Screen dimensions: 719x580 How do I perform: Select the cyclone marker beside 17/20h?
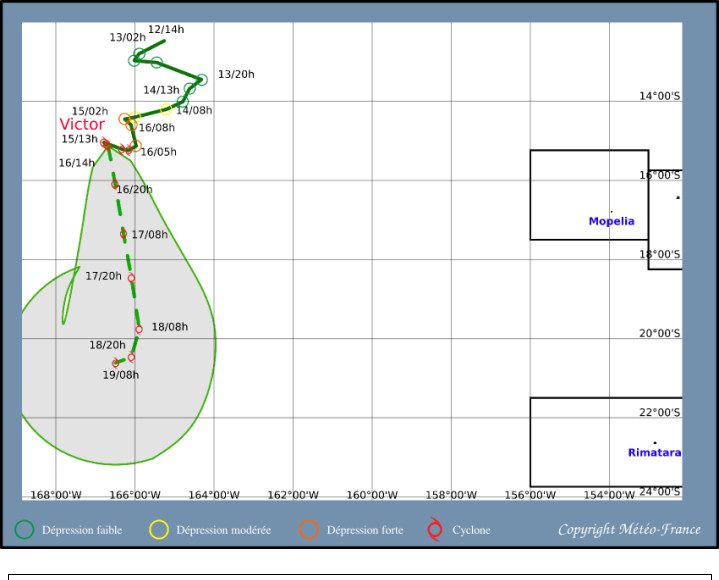coord(131,278)
